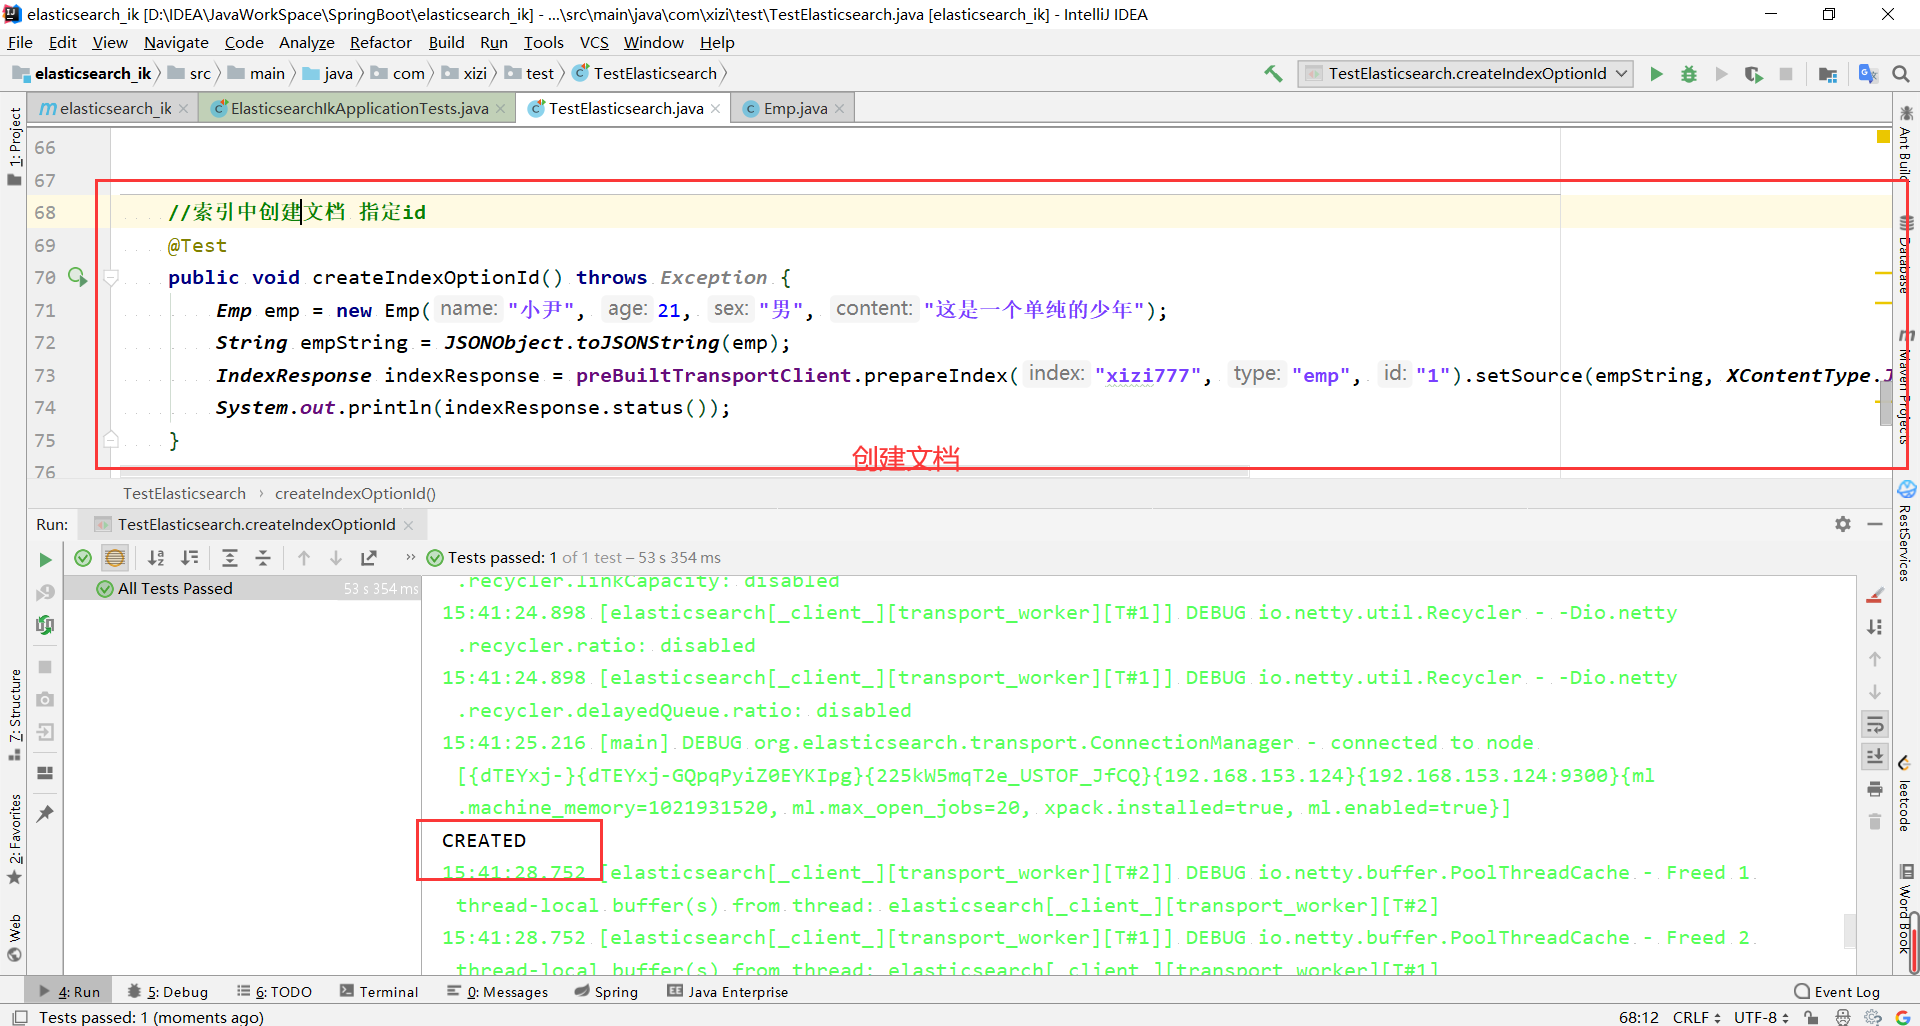Open line separator CRLF selector in status bar

click(1696, 1017)
